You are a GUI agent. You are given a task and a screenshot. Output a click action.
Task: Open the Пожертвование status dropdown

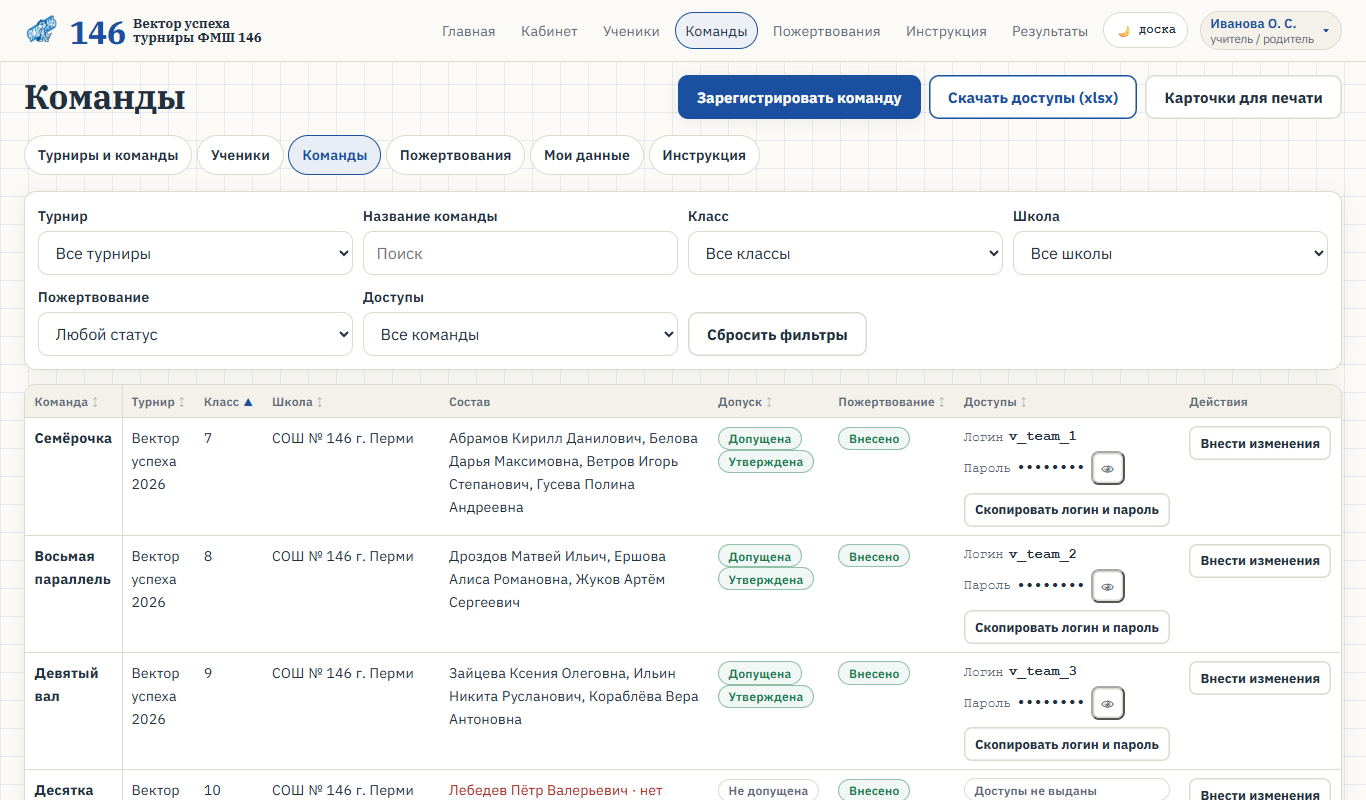pos(195,334)
